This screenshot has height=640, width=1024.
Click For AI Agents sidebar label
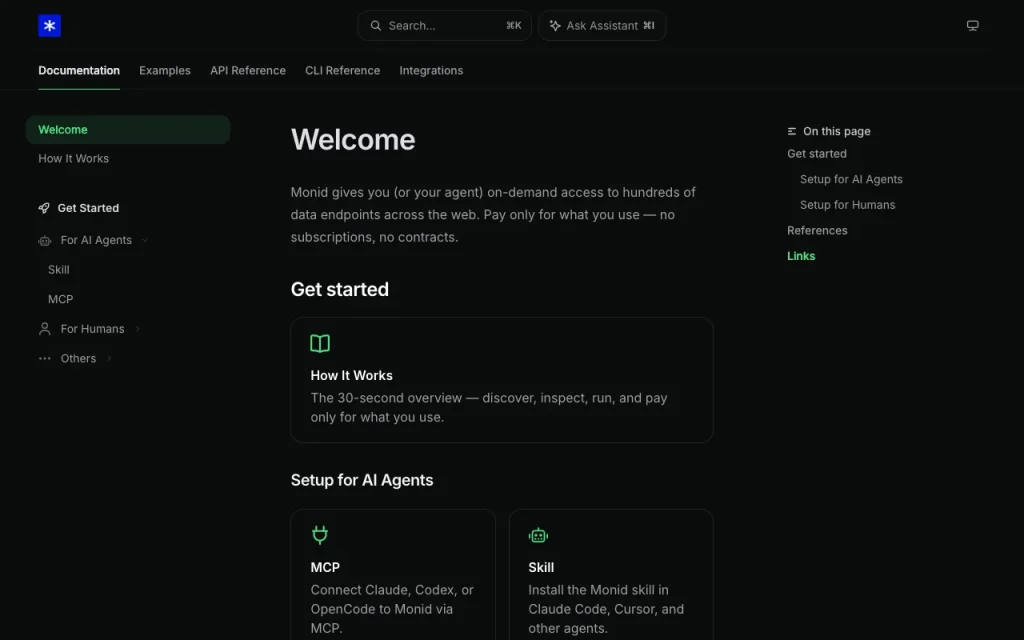pyautogui.click(x=96, y=240)
